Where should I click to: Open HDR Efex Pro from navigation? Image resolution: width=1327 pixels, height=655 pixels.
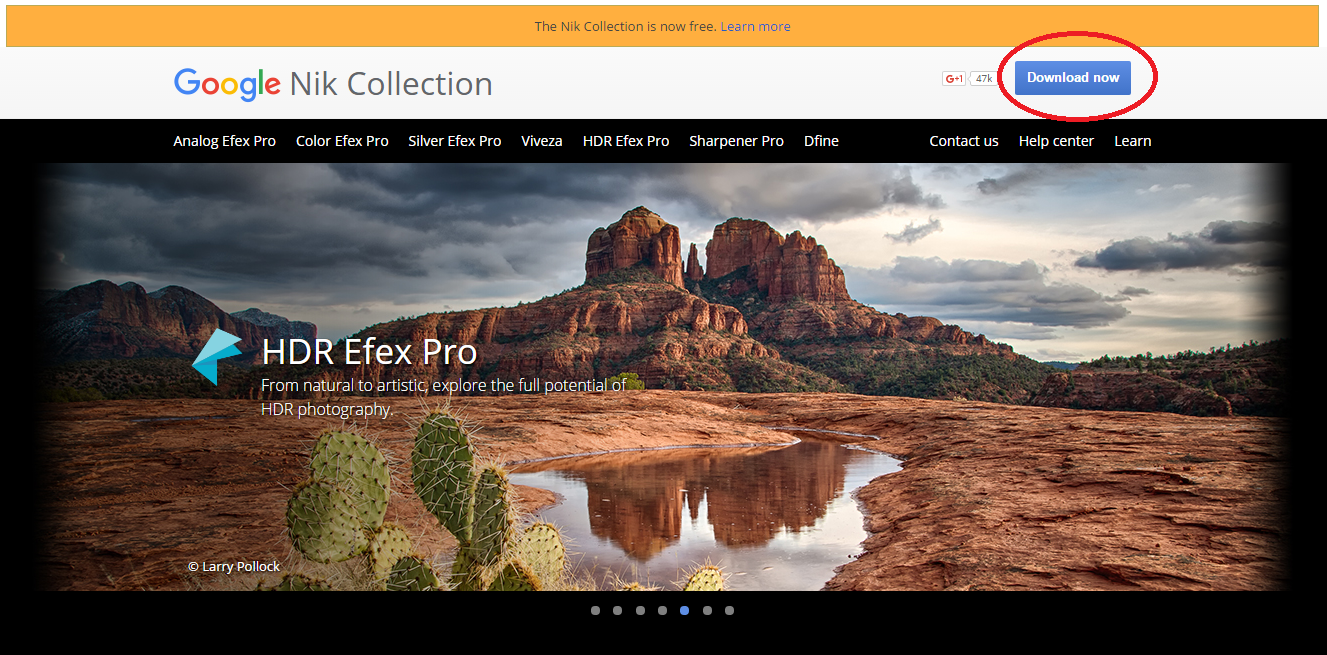tap(626, 141)
